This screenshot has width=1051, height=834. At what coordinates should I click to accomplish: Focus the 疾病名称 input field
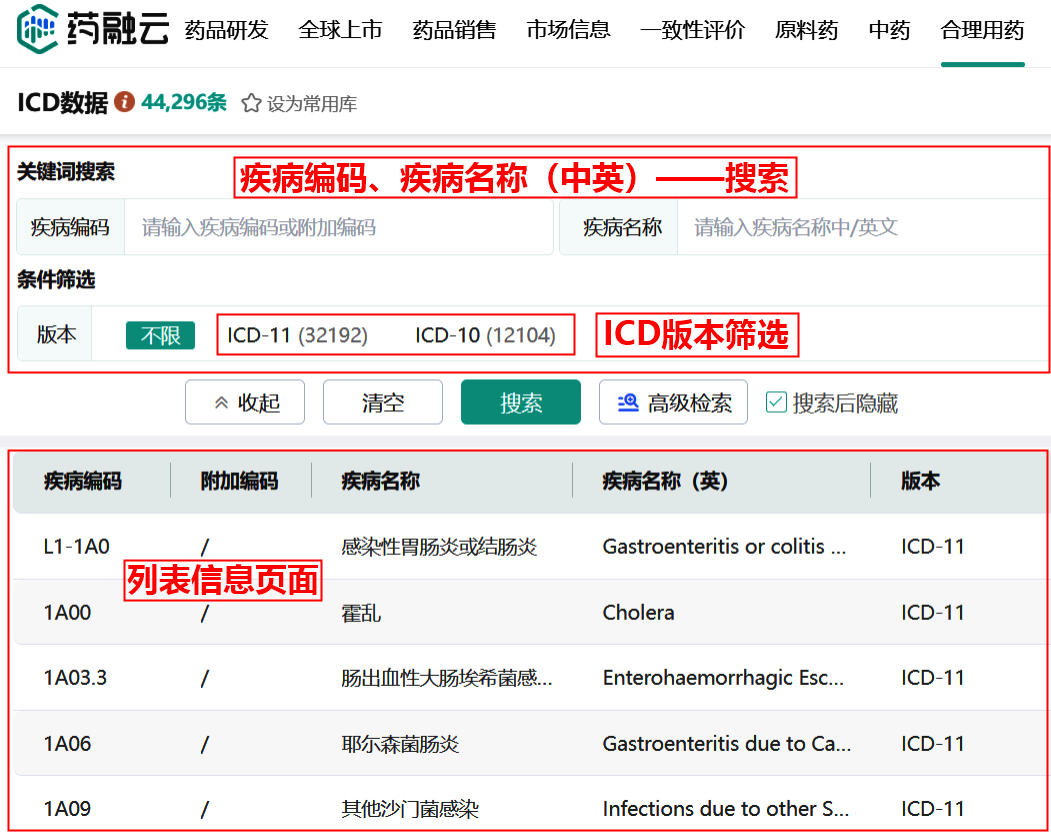pyautogui.click(x=860, y=227)
